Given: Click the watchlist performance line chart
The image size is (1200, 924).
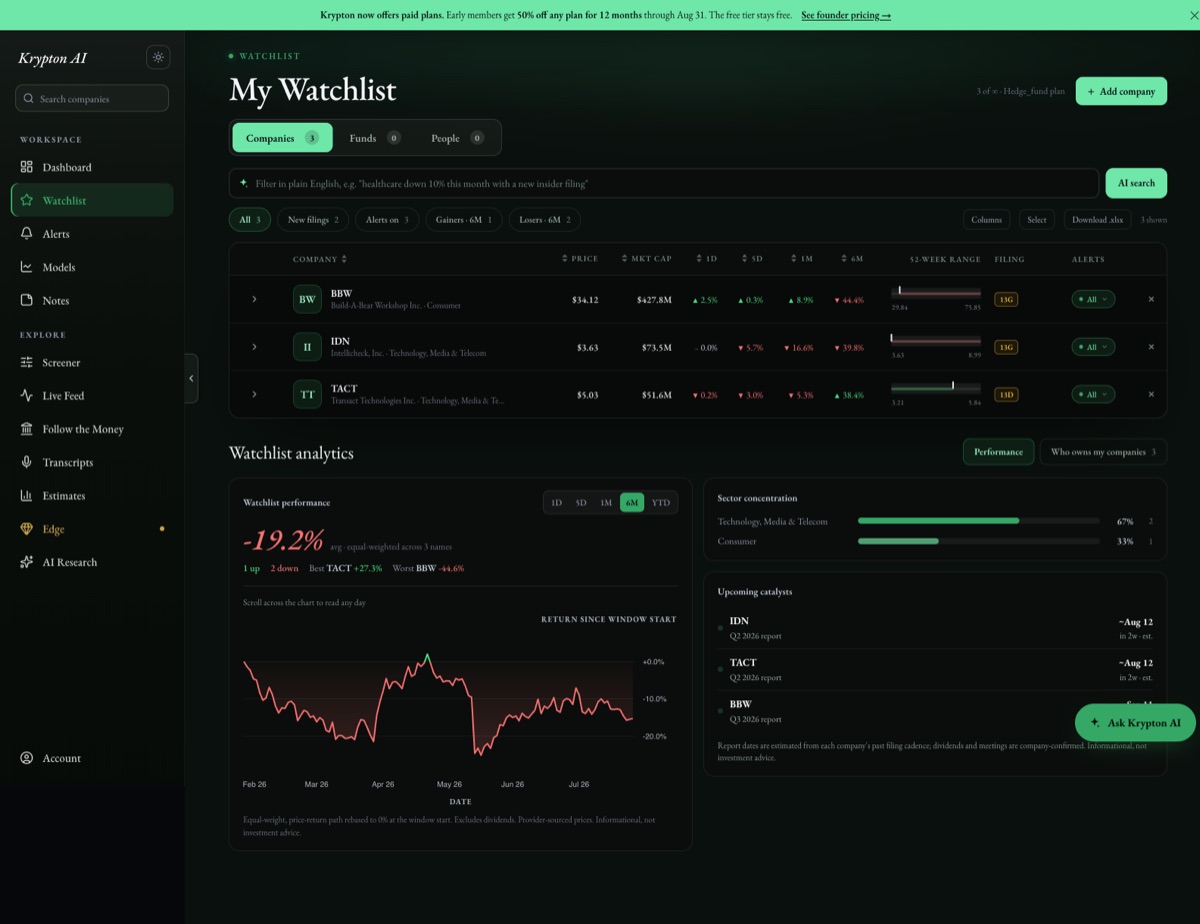Looking at the screenshot, I should pyautogui.click(x=440, y=704).
